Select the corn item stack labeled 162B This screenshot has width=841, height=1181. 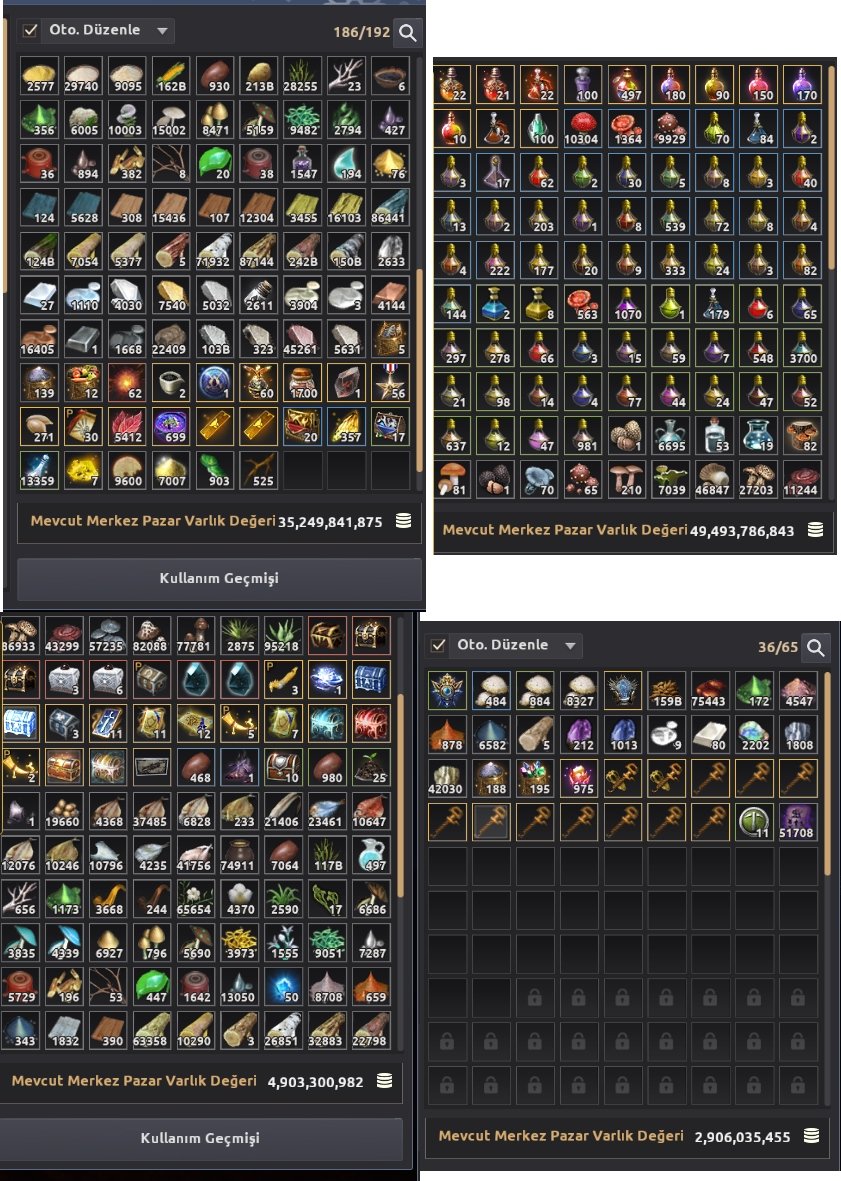(x=171, y=75)
